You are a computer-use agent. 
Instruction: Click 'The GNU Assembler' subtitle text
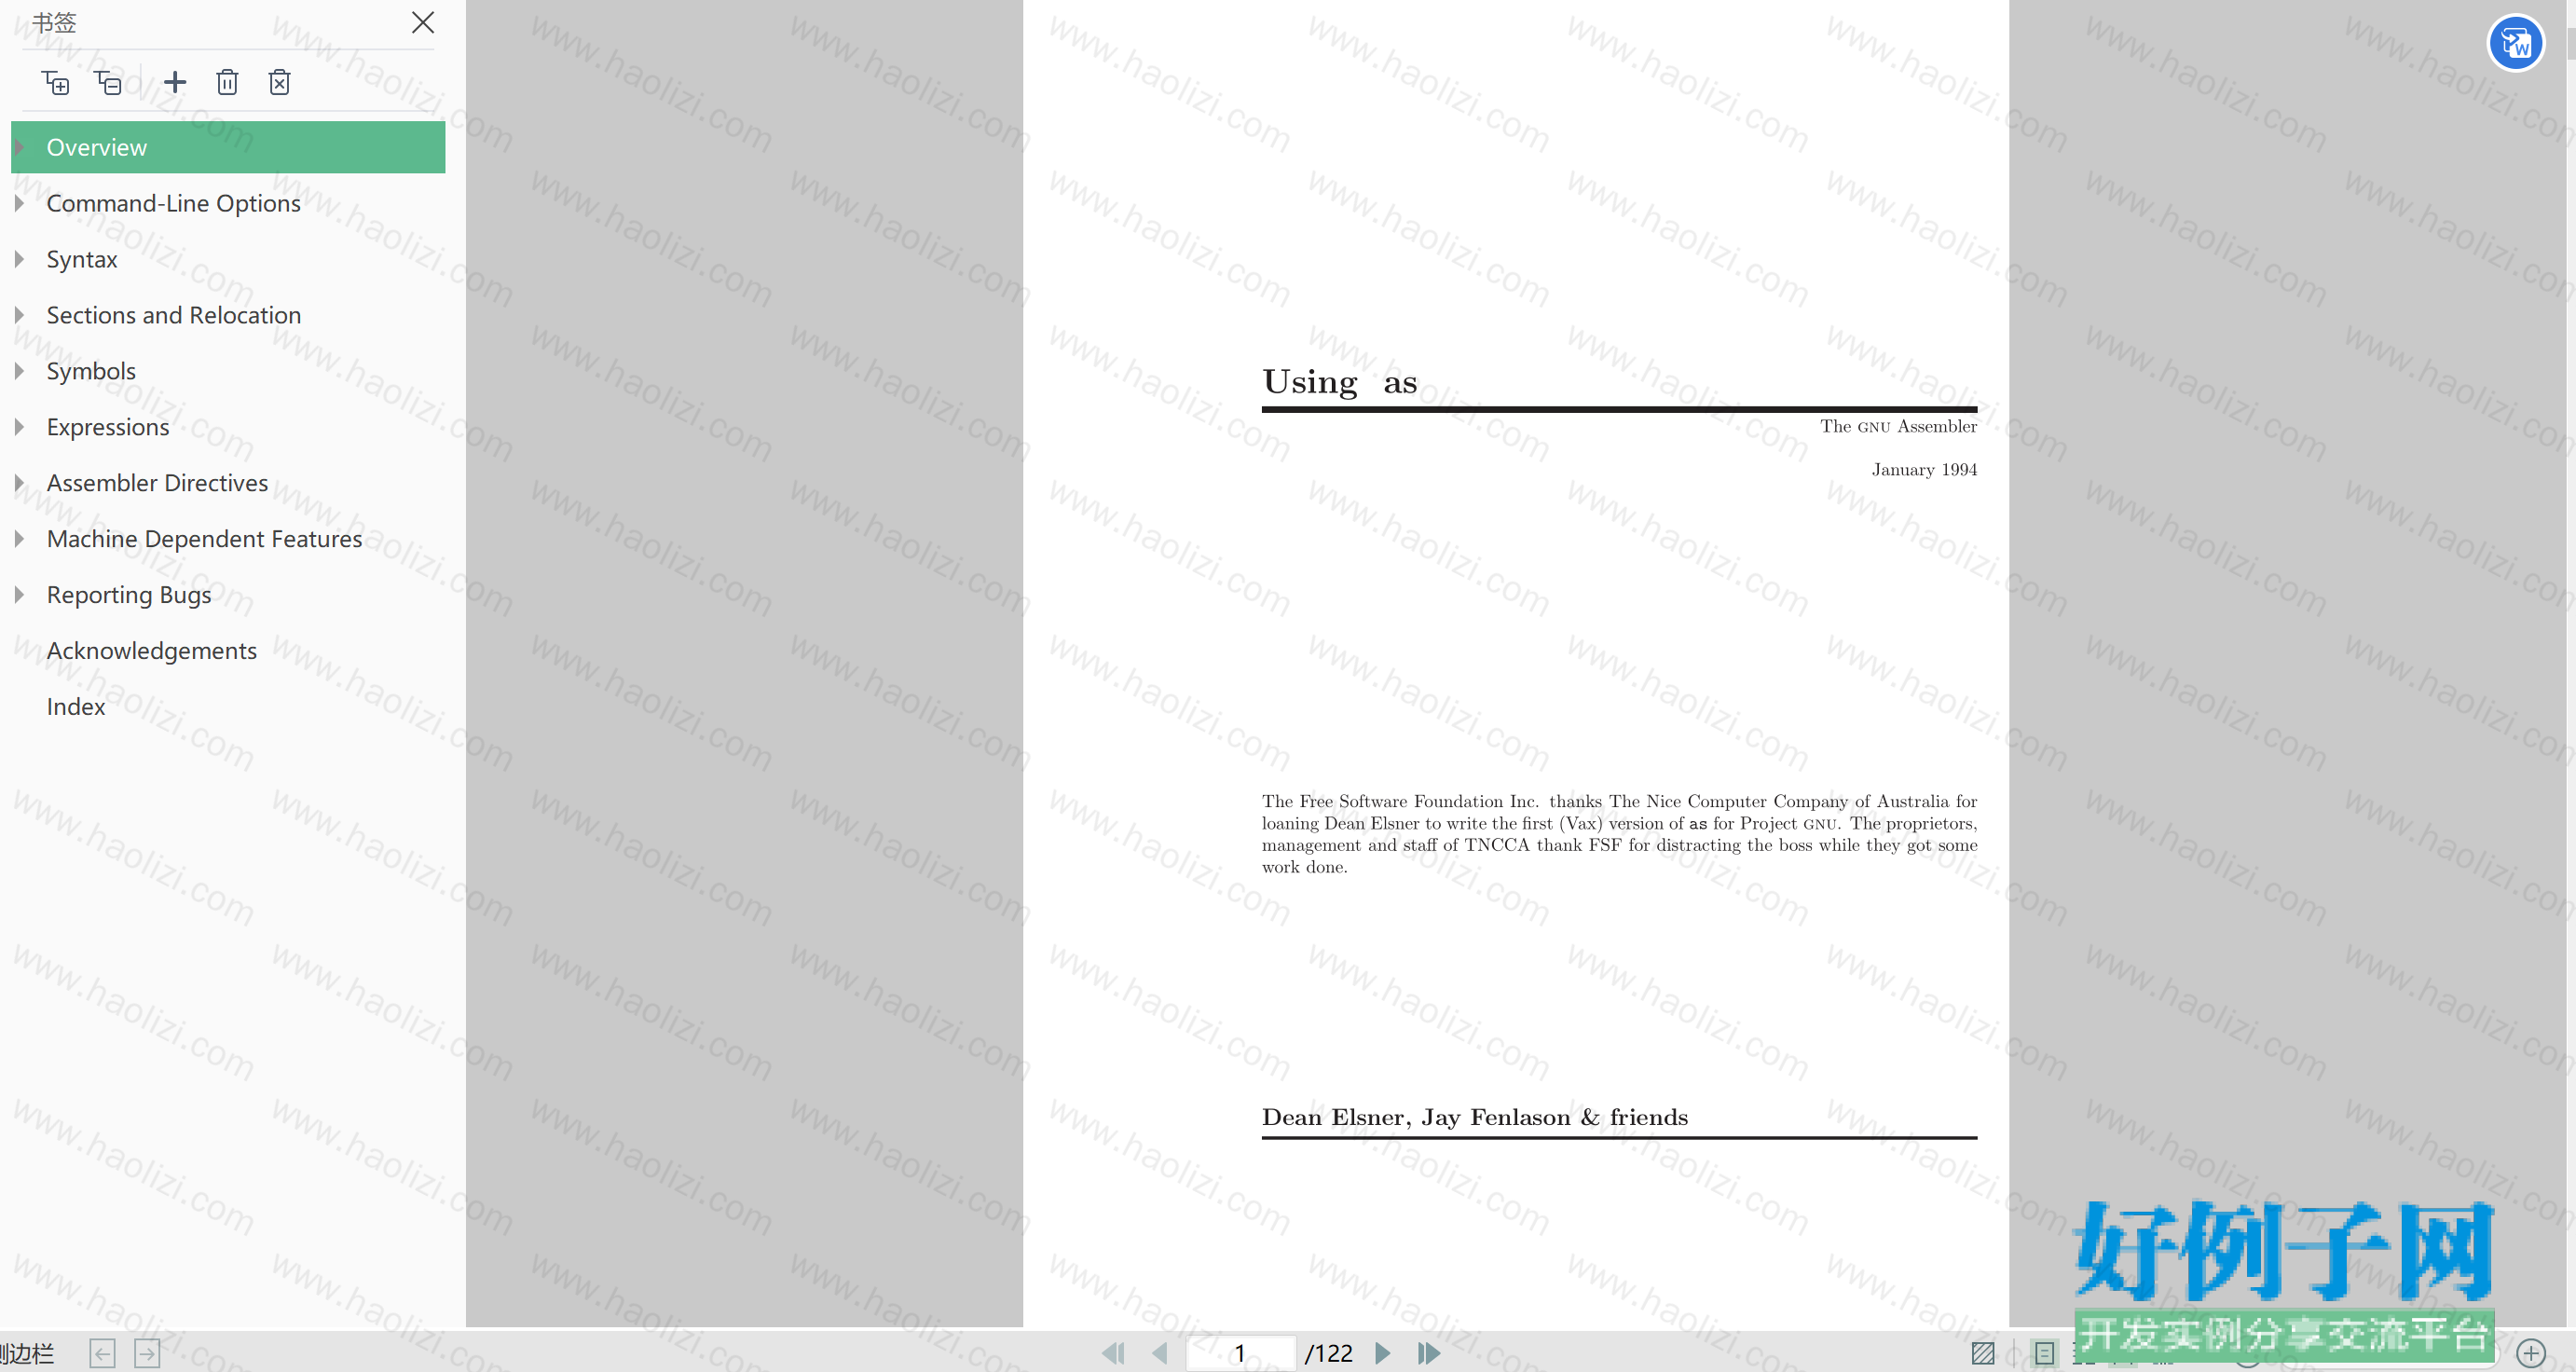click(1898, 426)
